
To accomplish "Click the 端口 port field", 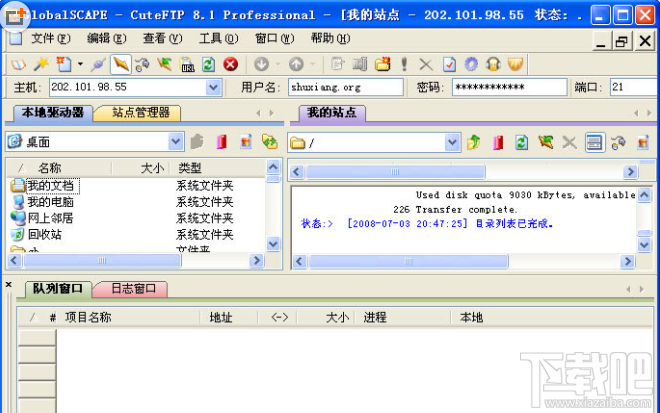I will coord(634,87).
